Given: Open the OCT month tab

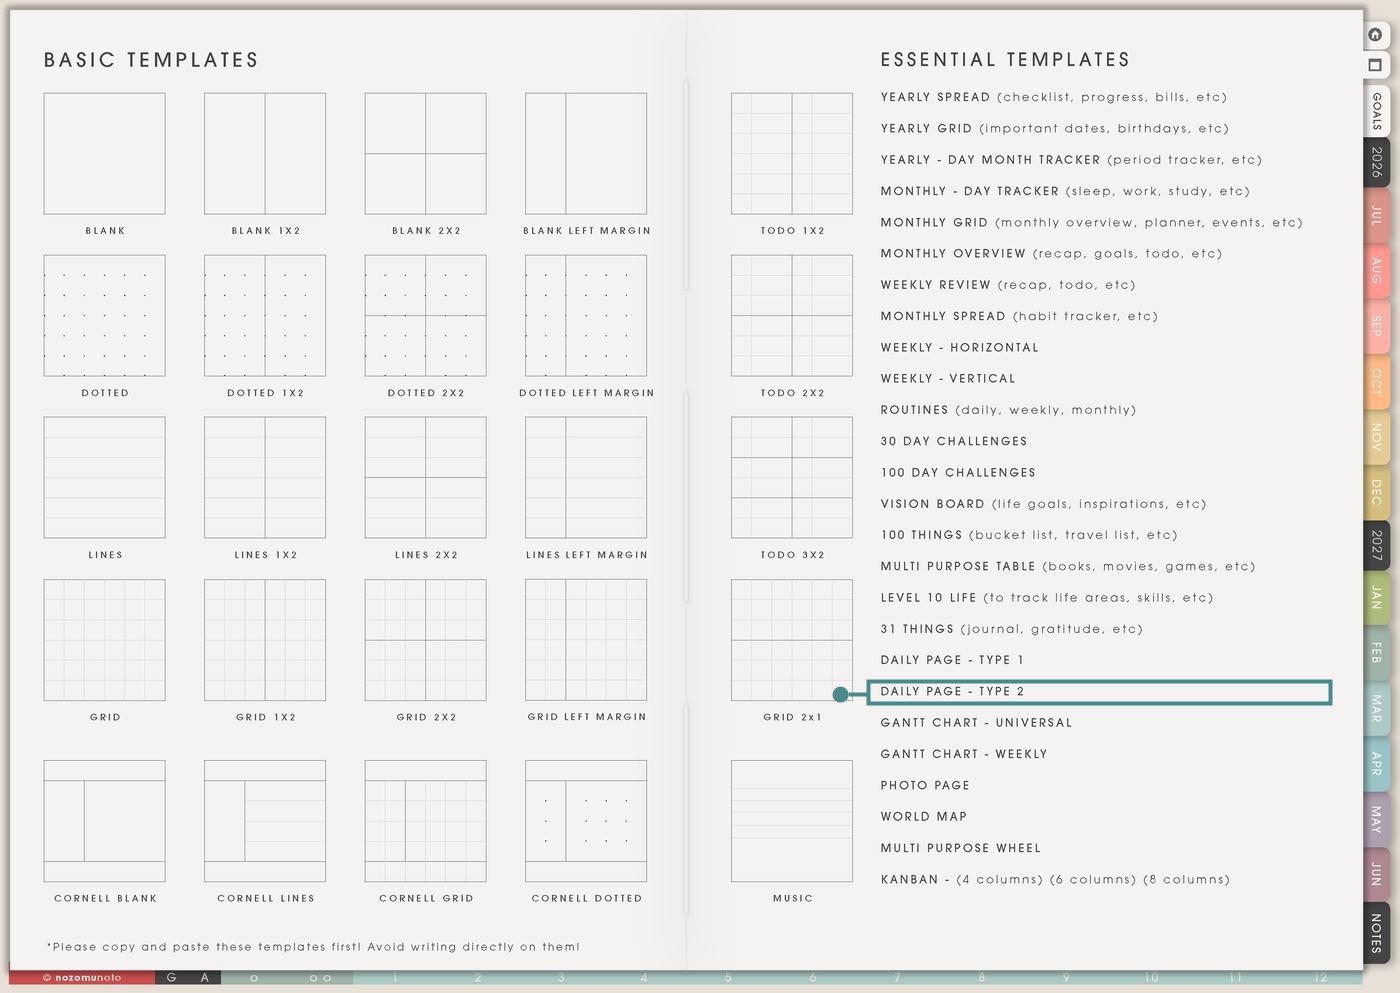Looking at the screenshot, I should [x=1376, y=381].
